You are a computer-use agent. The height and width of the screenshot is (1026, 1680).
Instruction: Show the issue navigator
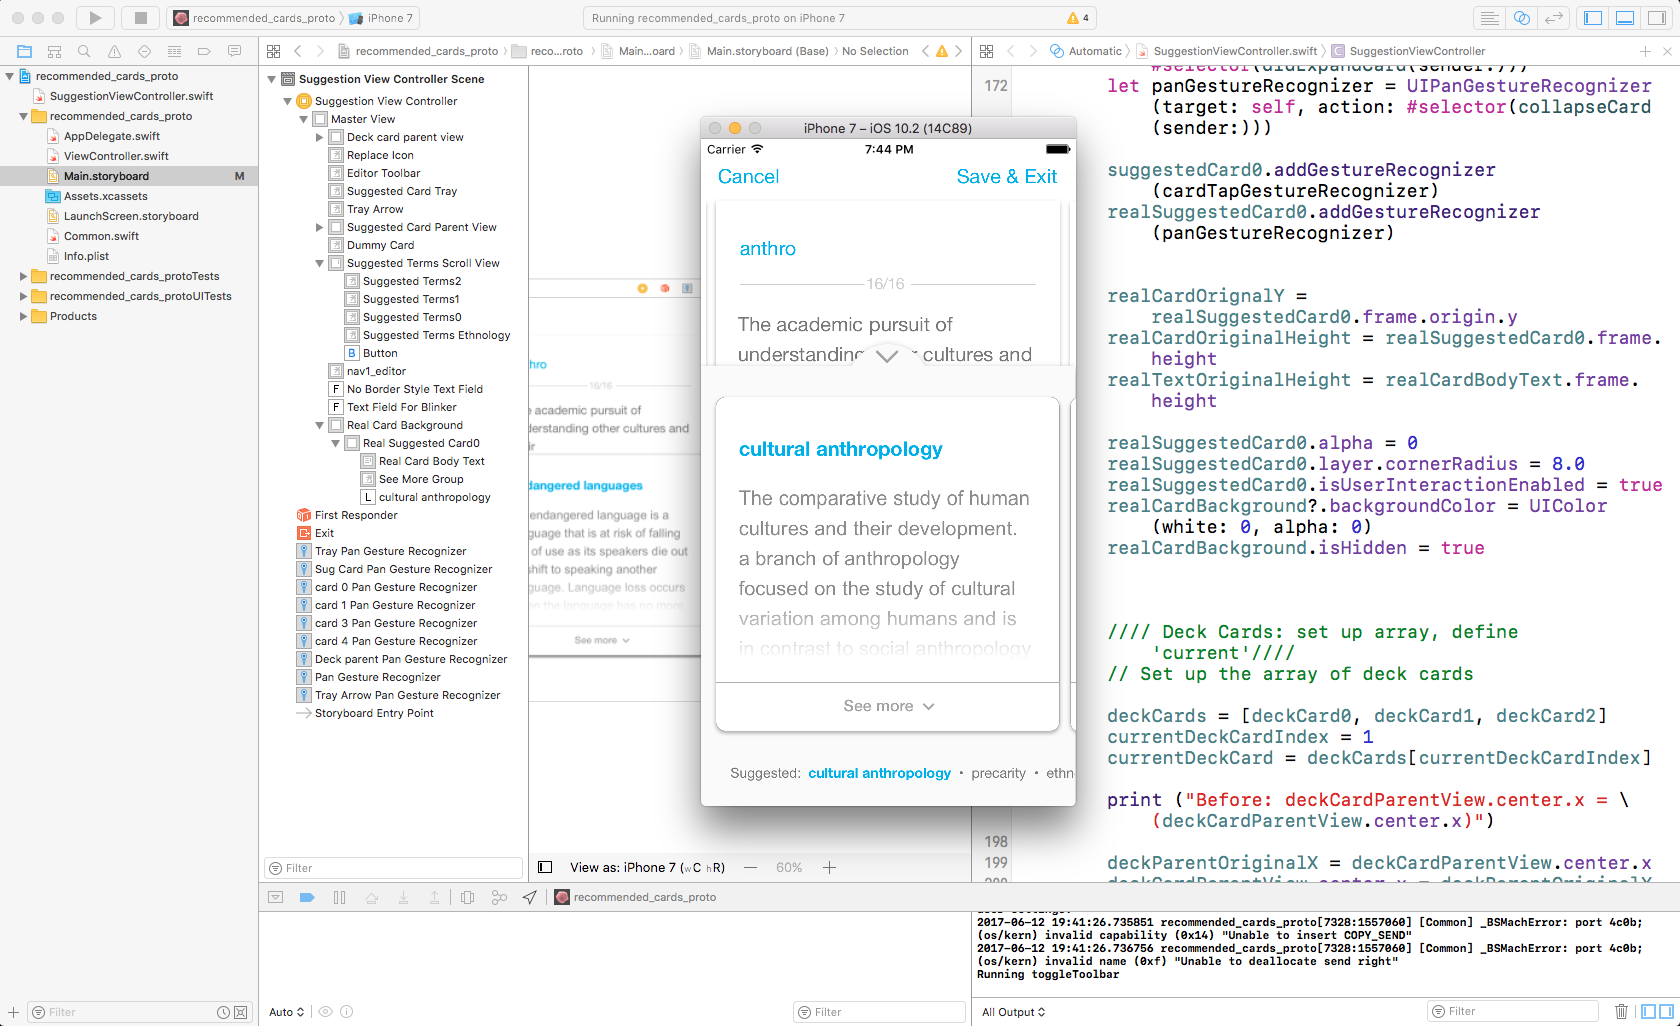pyautogui.click(x=114, y=51)
